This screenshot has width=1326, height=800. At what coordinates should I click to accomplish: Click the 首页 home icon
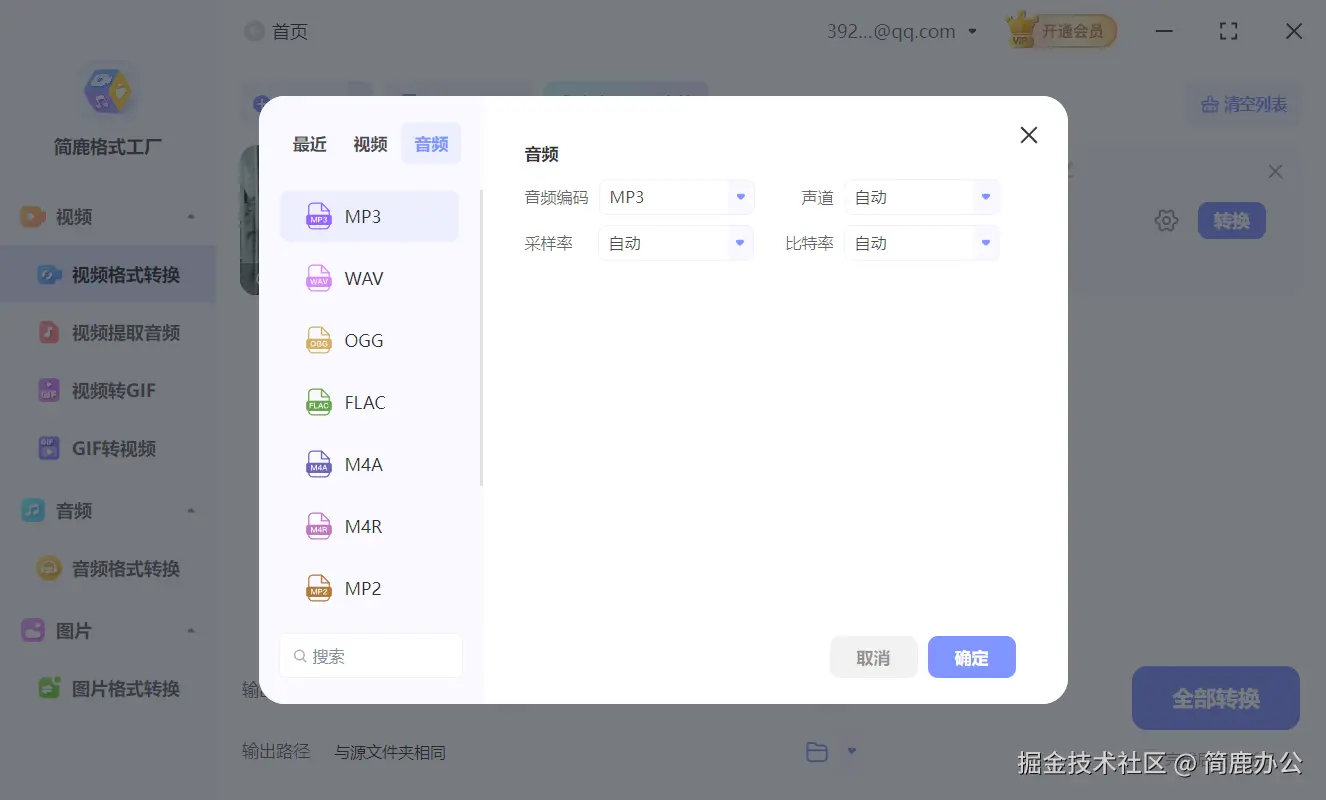(255, 31)
